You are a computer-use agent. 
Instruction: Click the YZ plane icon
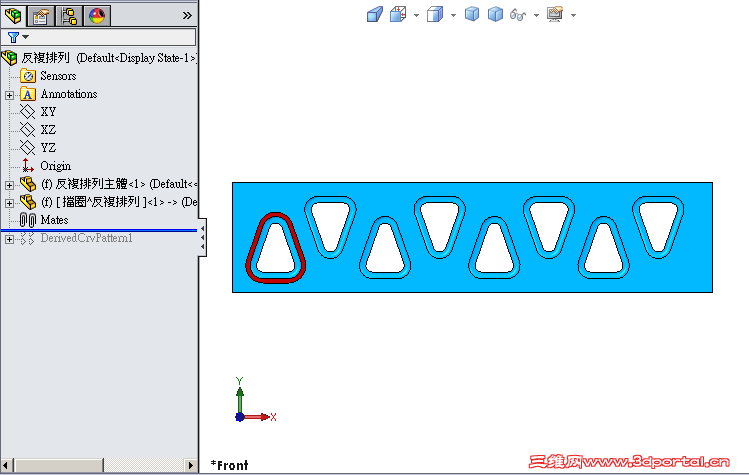28,148
